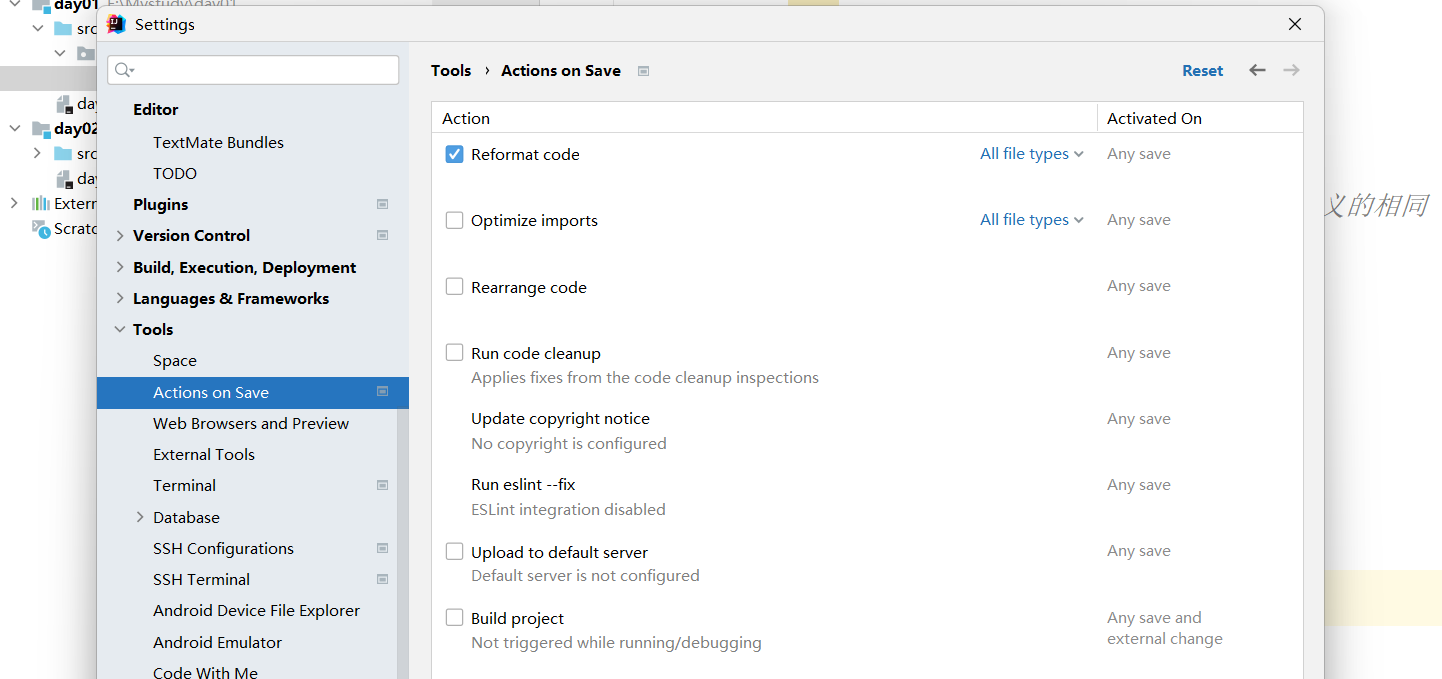1442x679 pixels.
Task: Click the back navigation arrow icon
Action: pyautogui.click(x=1257, y=70)
